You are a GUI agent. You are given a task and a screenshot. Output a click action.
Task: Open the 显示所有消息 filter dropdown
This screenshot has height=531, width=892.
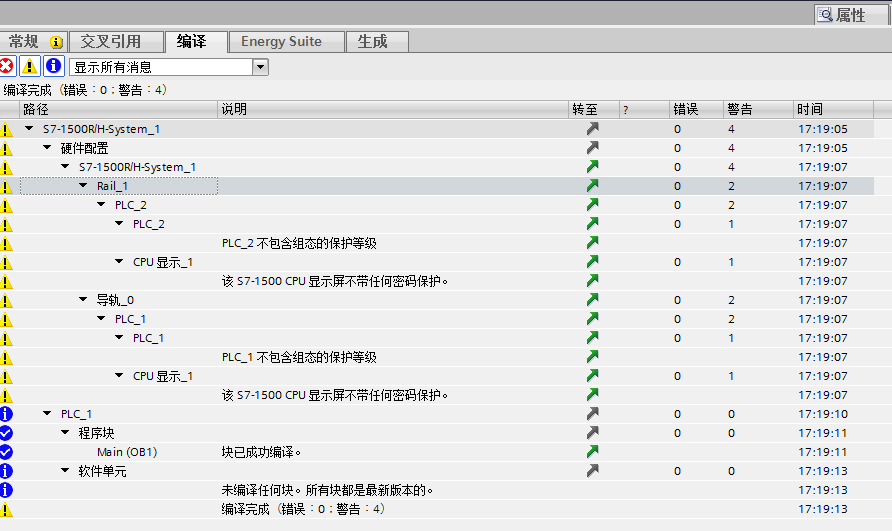pos(261,67)
